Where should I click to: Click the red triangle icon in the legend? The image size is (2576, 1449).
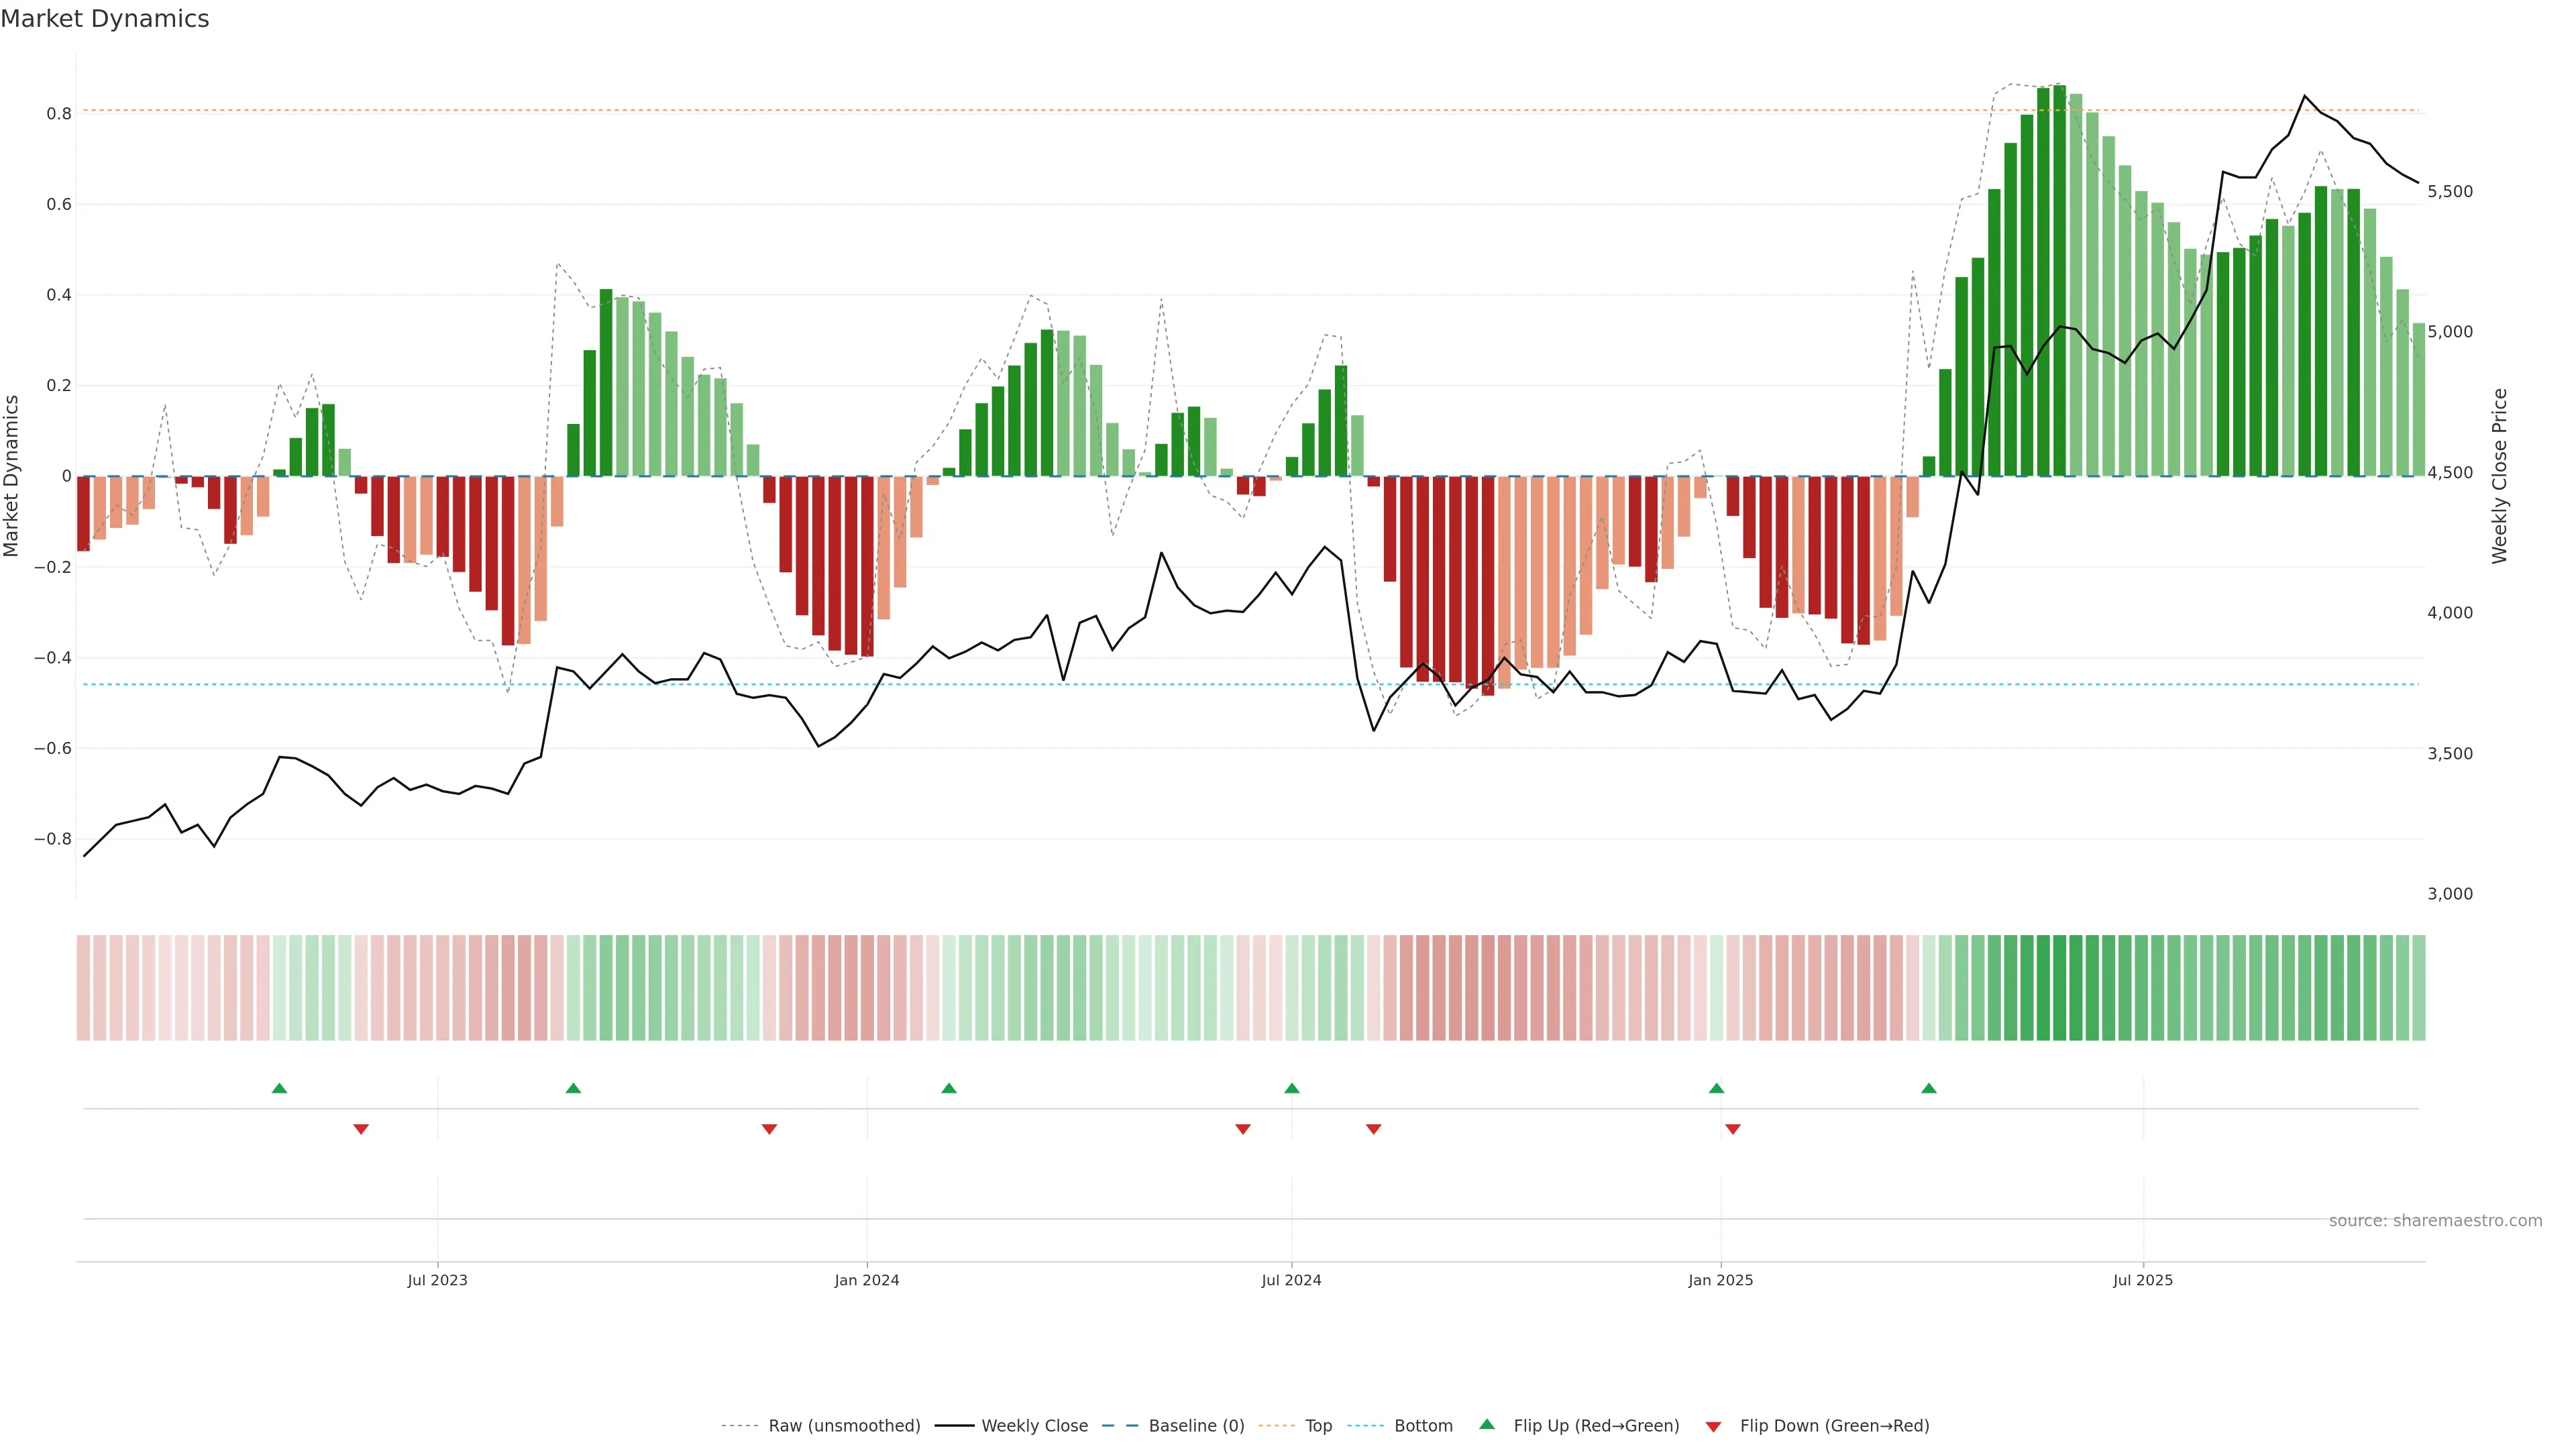coord(1713,1426)
